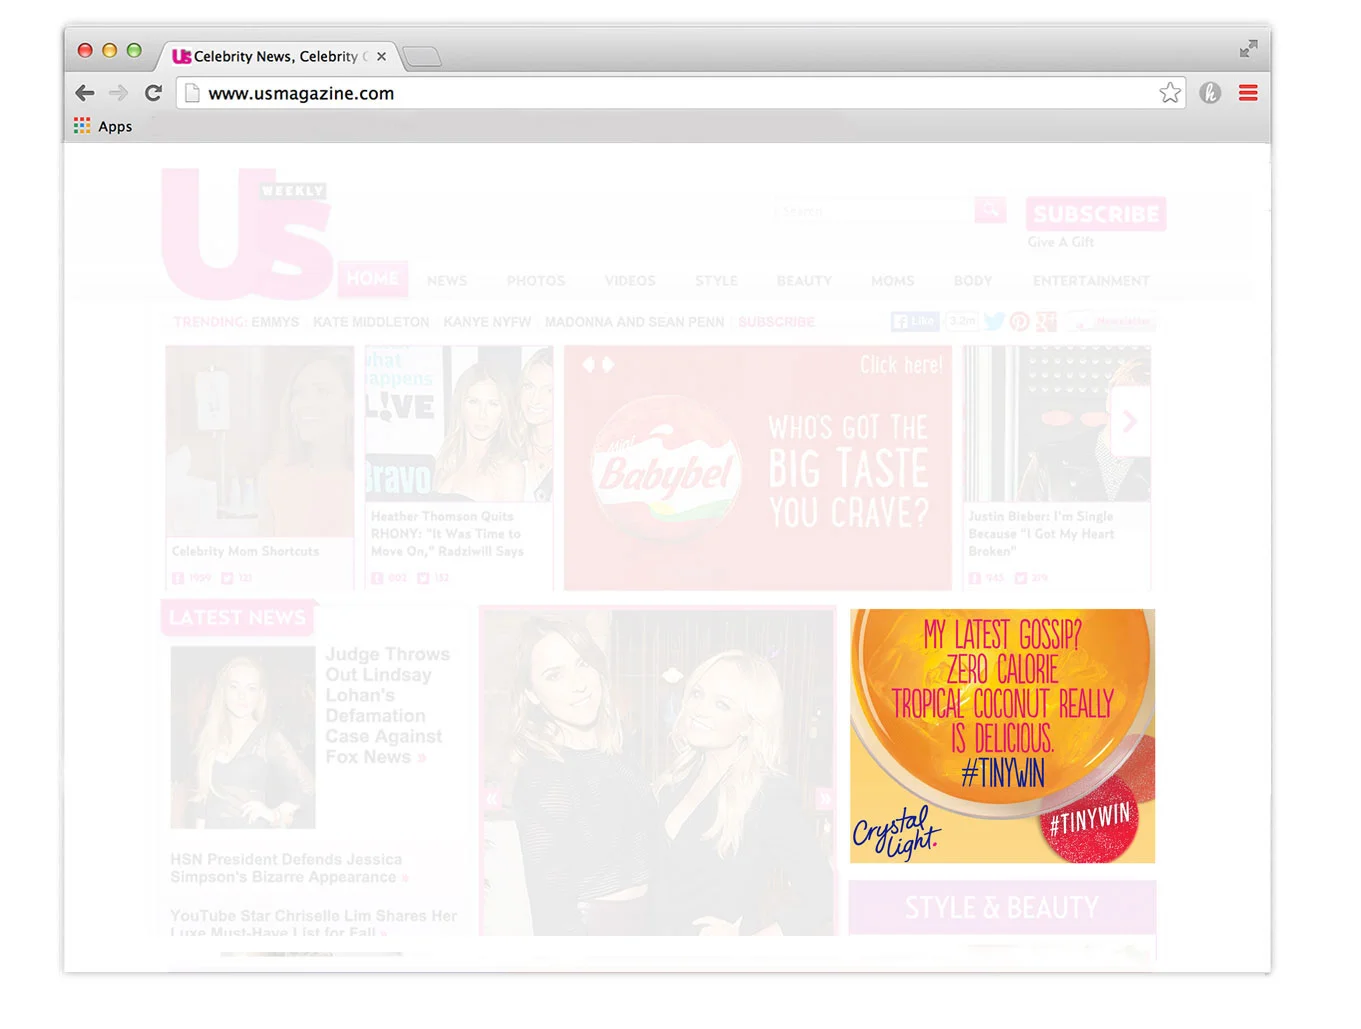Advance the carousel with the right chevron
1361x1029 pixels.
pyautogui.click(x=1130, y=421)
